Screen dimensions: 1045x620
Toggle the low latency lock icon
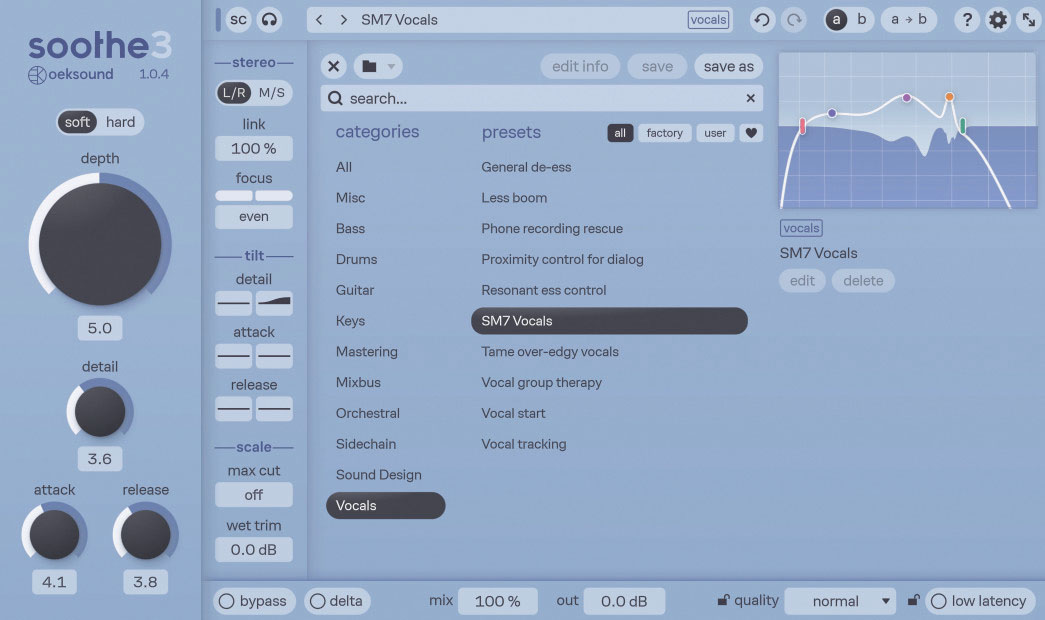[913, 600]
